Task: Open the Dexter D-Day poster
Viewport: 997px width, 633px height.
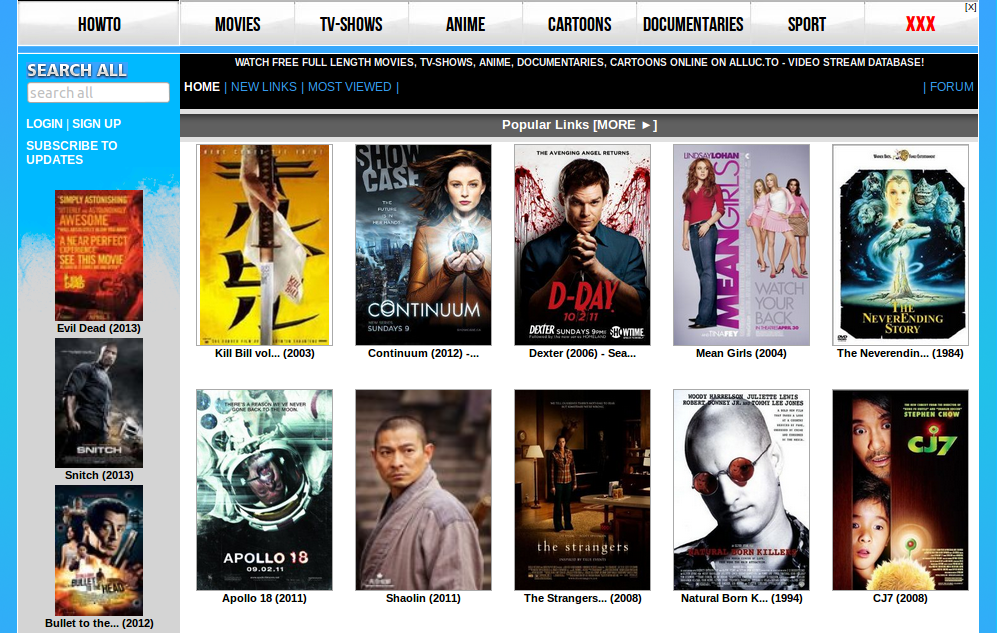Action: [x=582, y=245]
